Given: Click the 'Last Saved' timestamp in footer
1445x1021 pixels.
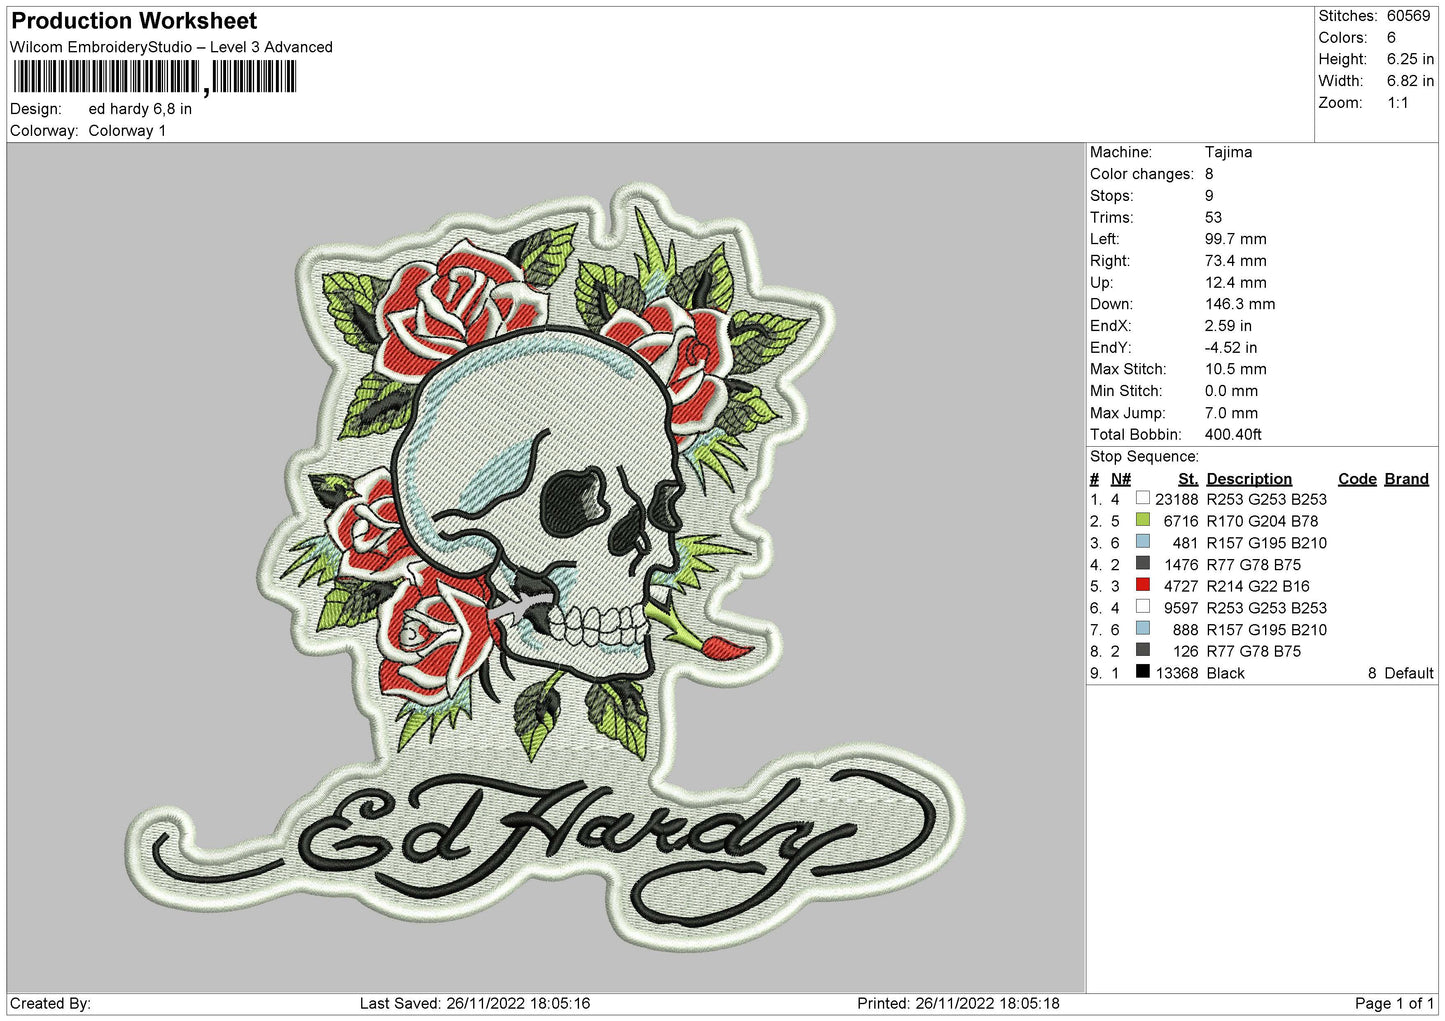Looking at the screenshot, I should [475, 1003].
